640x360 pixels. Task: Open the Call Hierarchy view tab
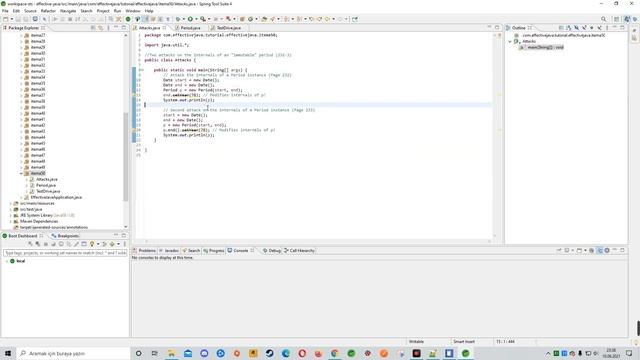(x=299, y=250)
